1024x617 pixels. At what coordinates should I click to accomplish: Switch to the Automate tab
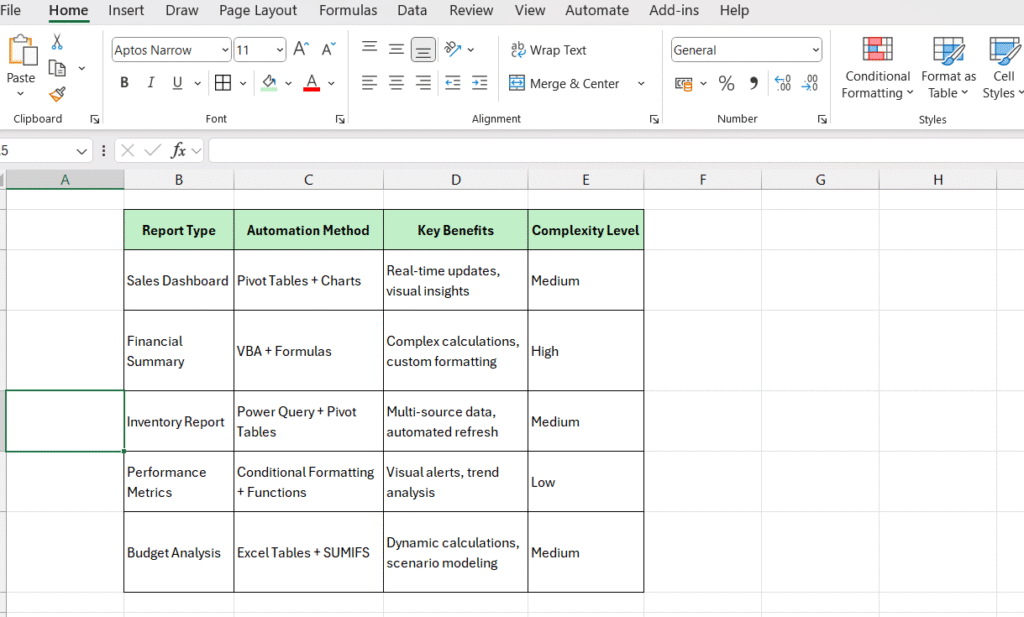pos(597,10)
